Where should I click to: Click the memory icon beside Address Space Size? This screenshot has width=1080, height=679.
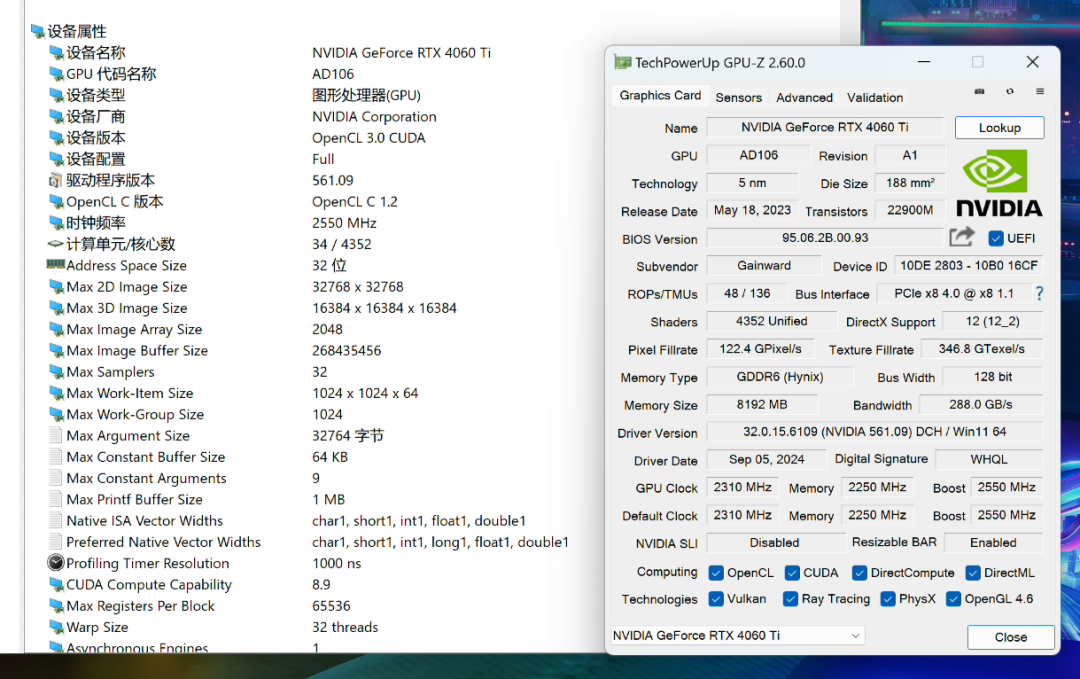56,264
